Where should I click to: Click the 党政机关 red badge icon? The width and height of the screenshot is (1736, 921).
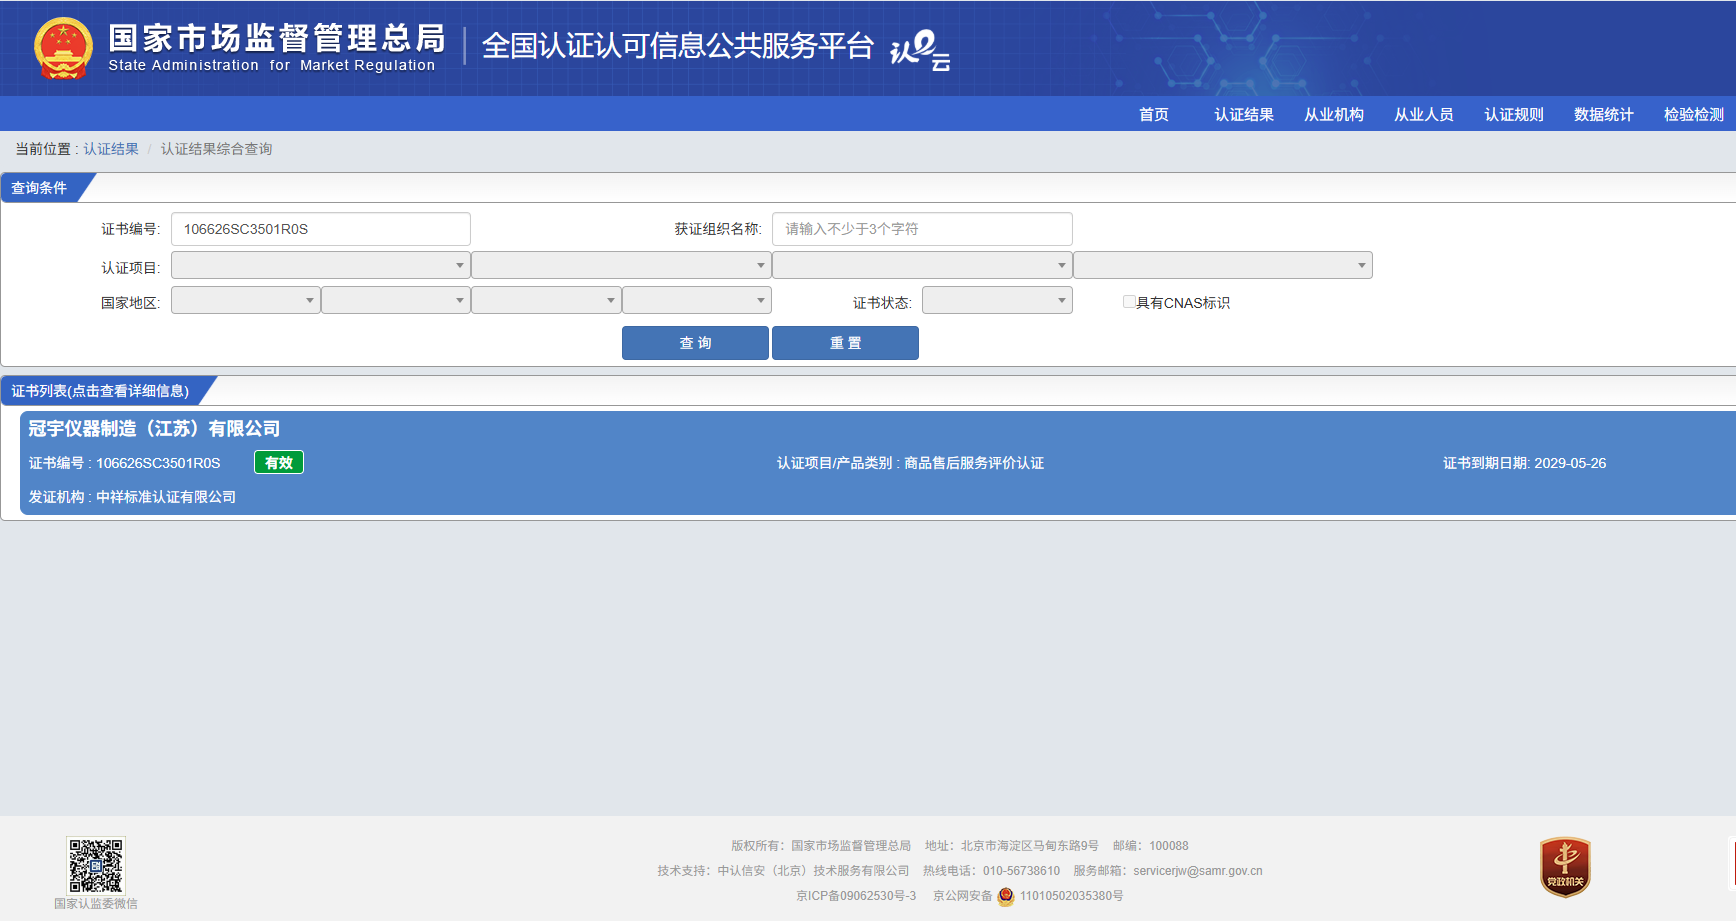pos(1565,867)
